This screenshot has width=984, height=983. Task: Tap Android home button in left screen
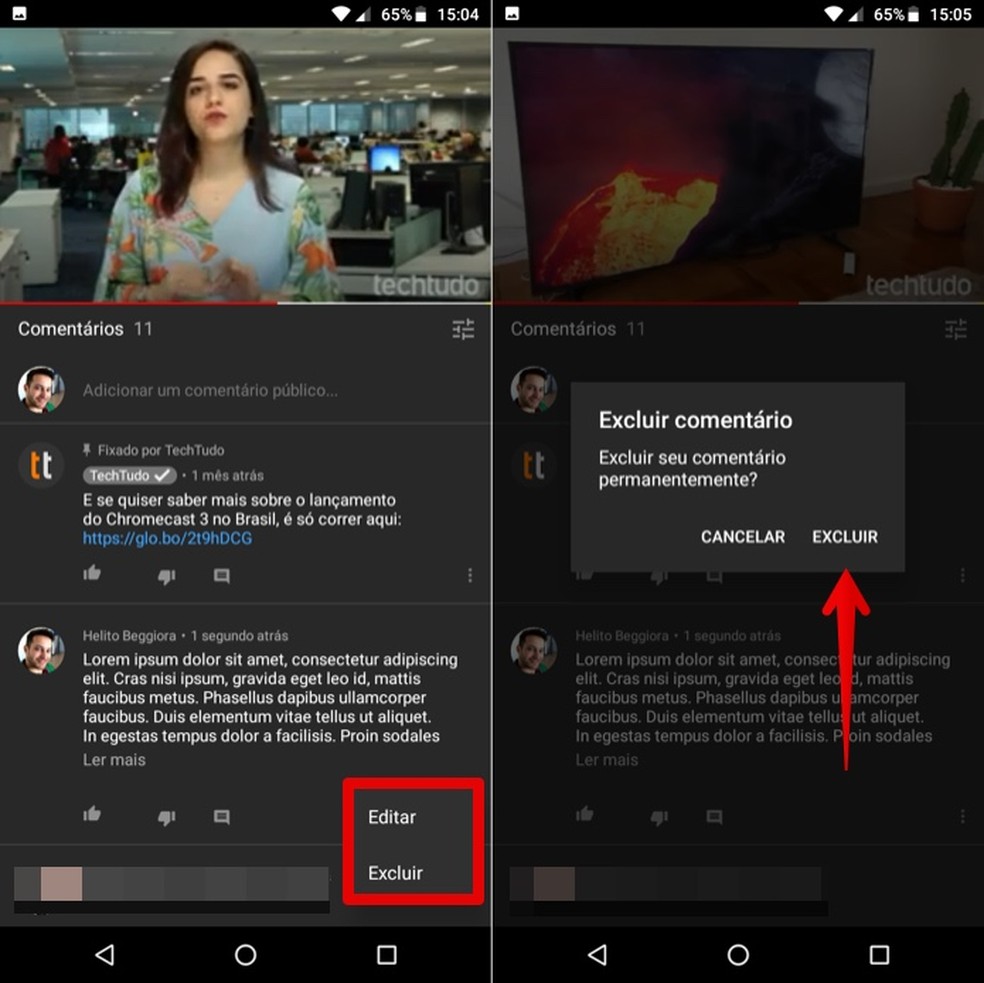(x=245, y=955)
